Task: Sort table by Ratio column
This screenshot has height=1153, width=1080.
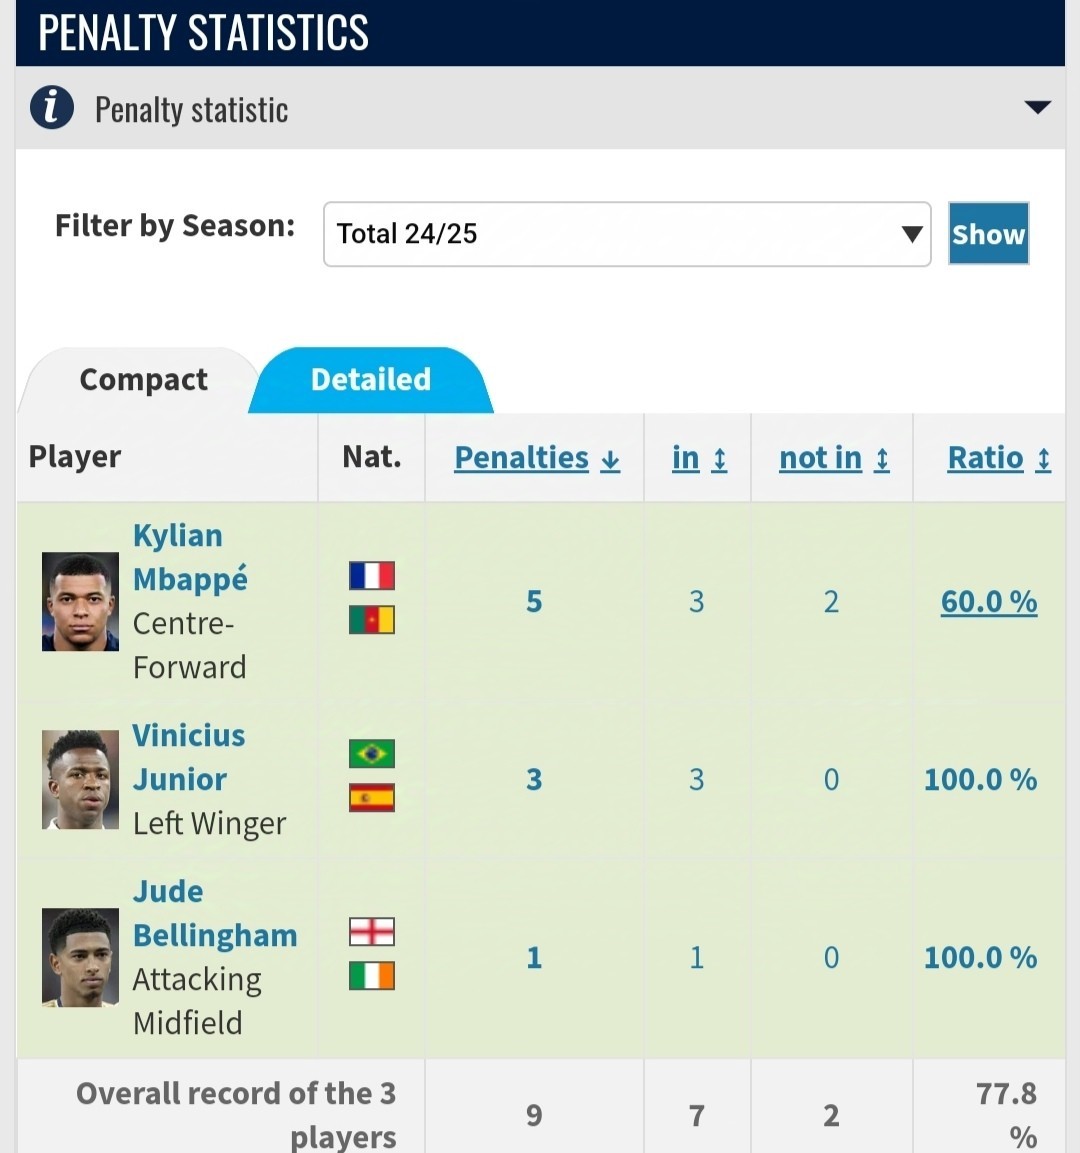Action: [x=998, y=458]
